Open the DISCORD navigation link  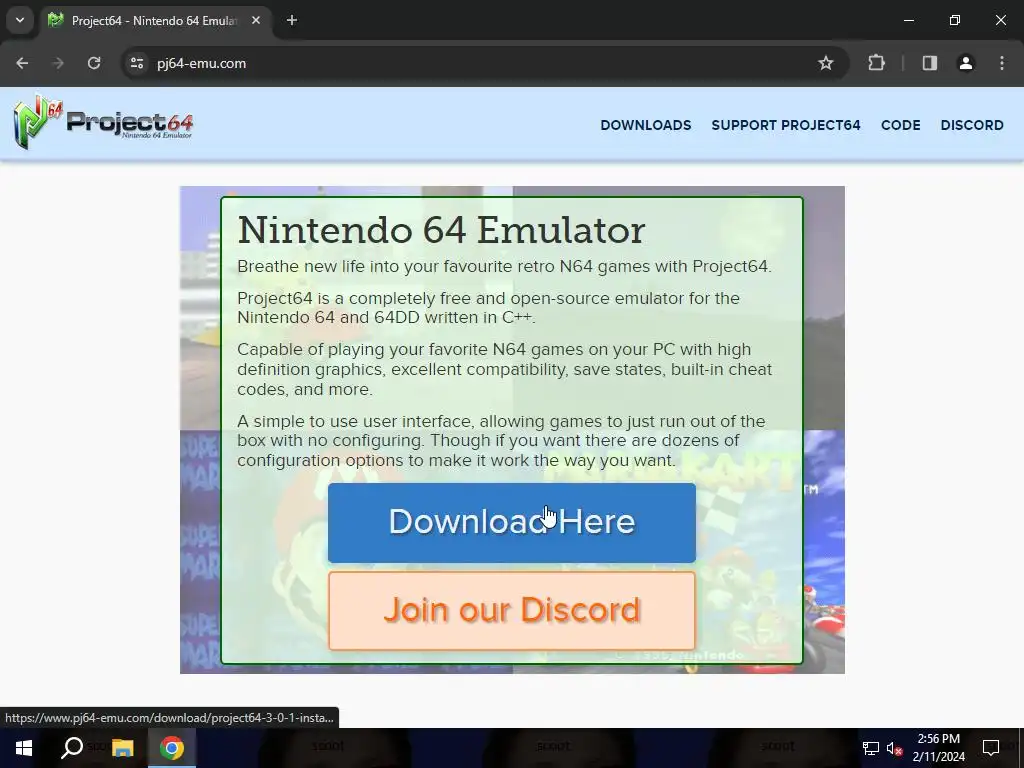[972, 125]
